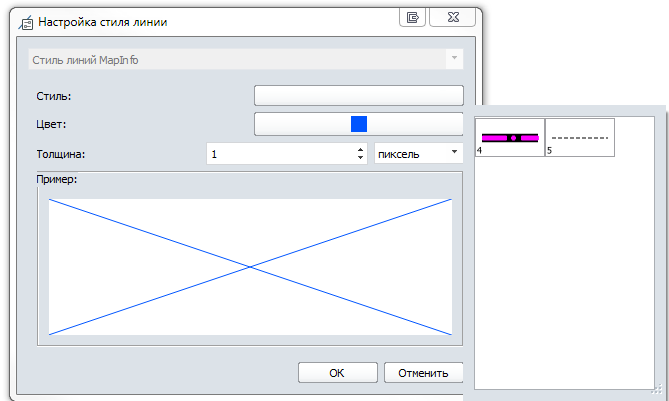The image size is (669, 401).
Task: Click the Толщина label
Action: 59,154
